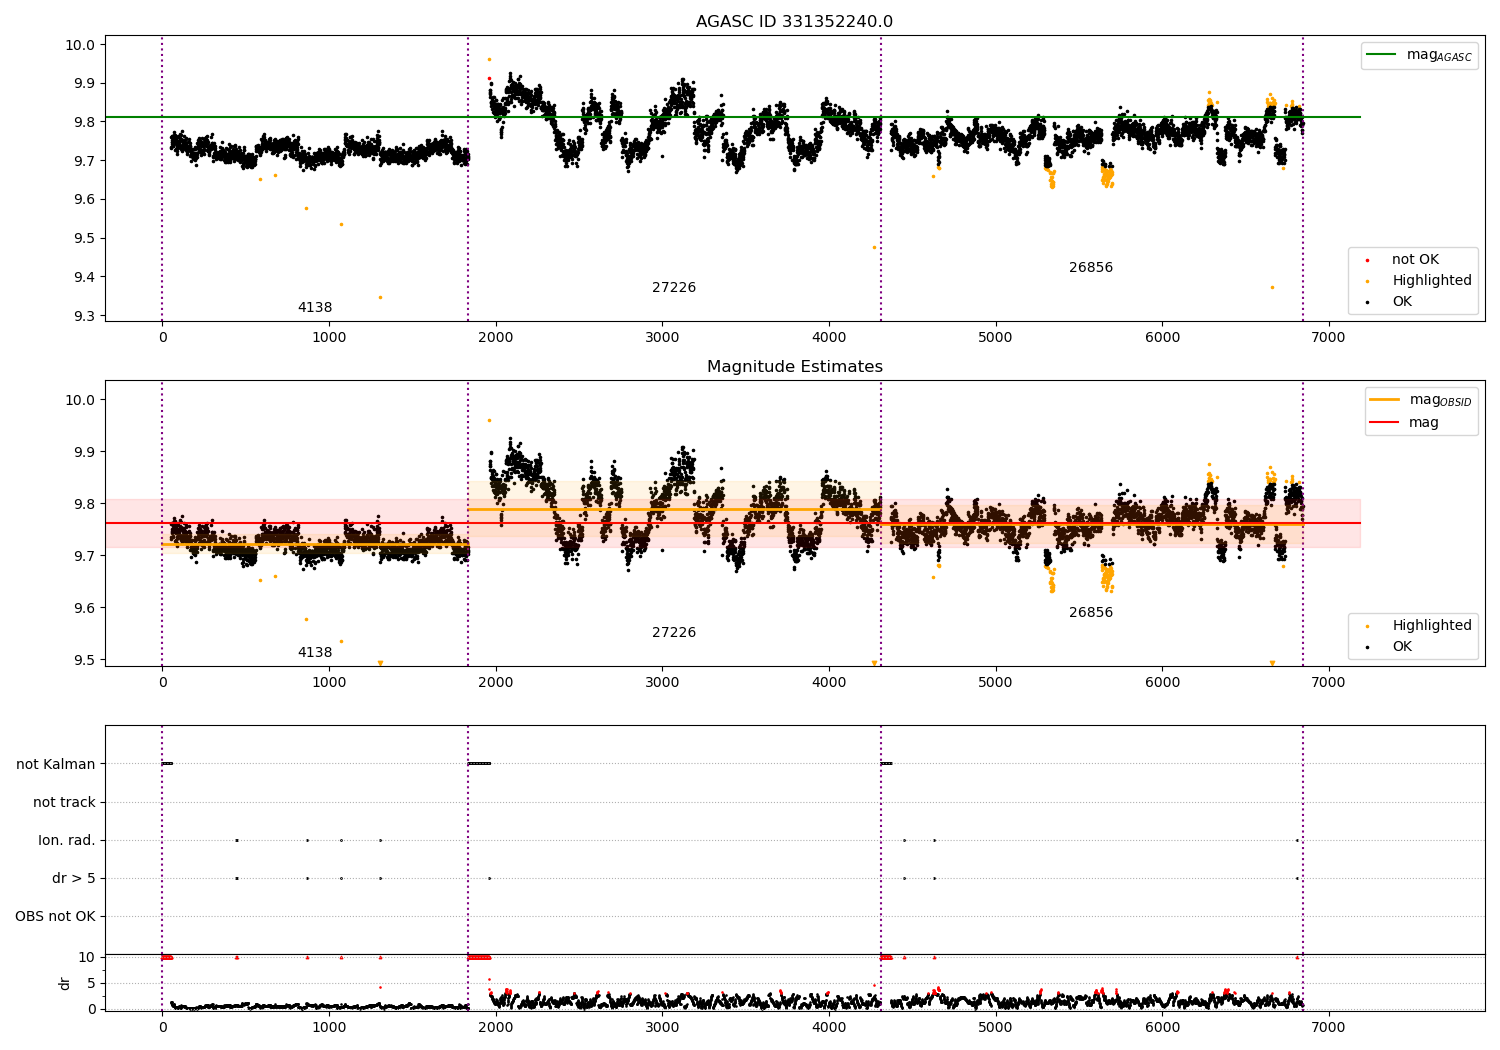This screenshot has width=1500, height=1050.
Task: Click the red horizontal mag line in middle plot
Action: coord(733,523)
